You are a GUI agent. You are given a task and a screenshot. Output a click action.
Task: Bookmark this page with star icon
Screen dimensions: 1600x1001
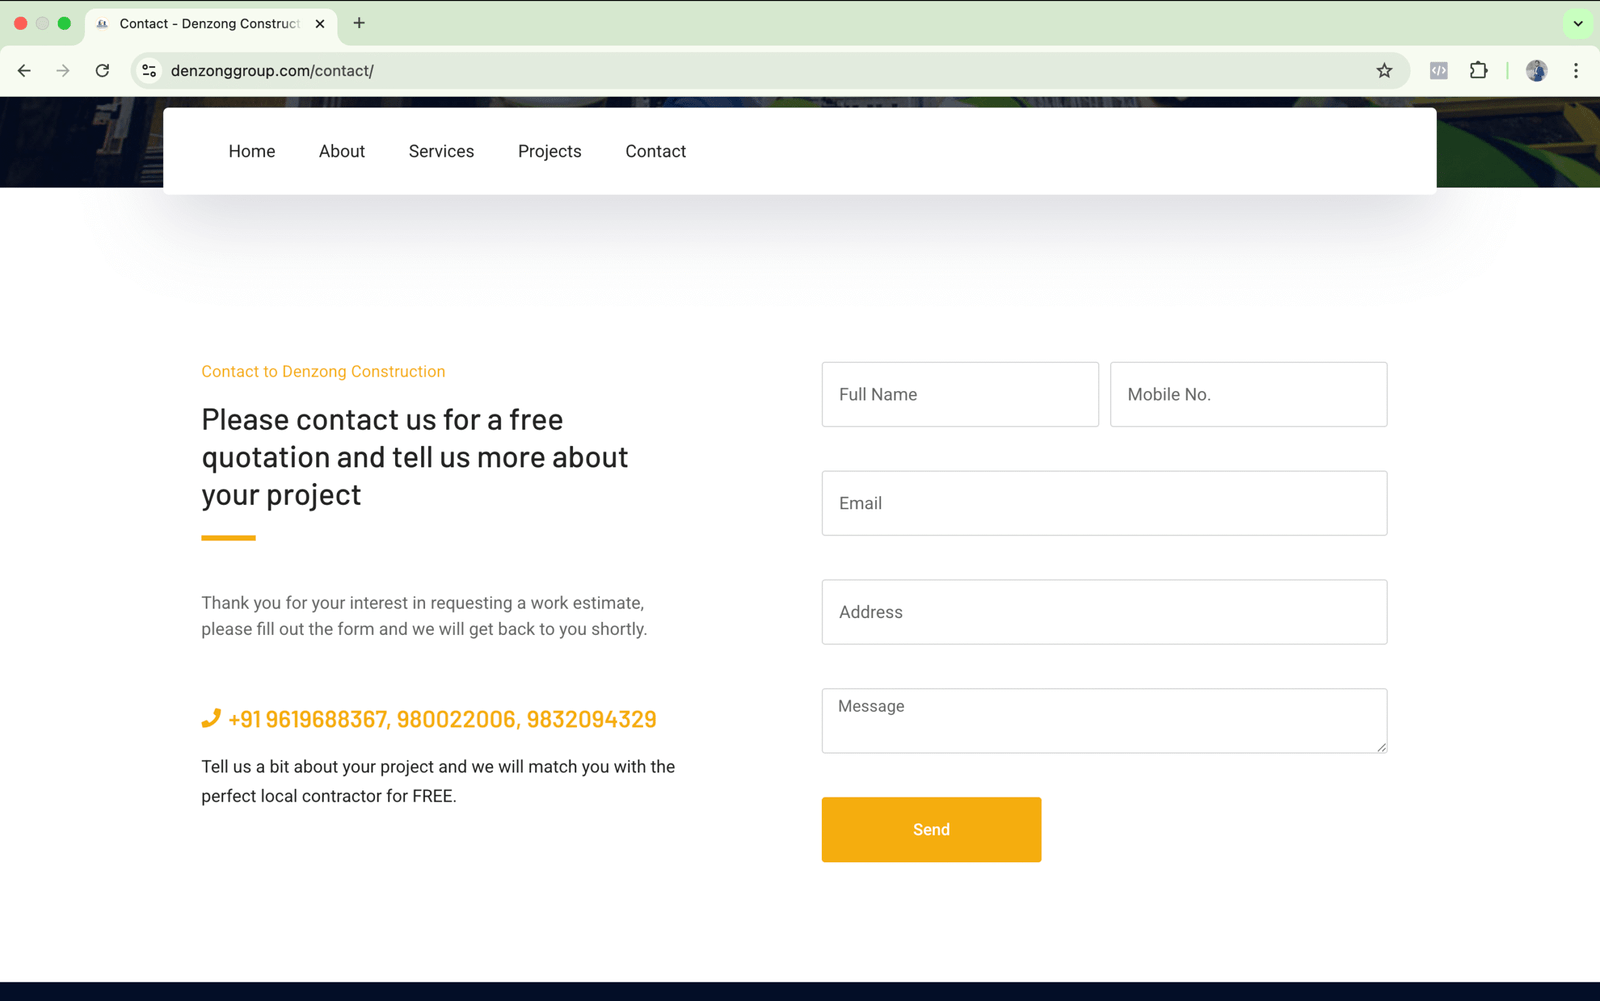point(1384,71)
